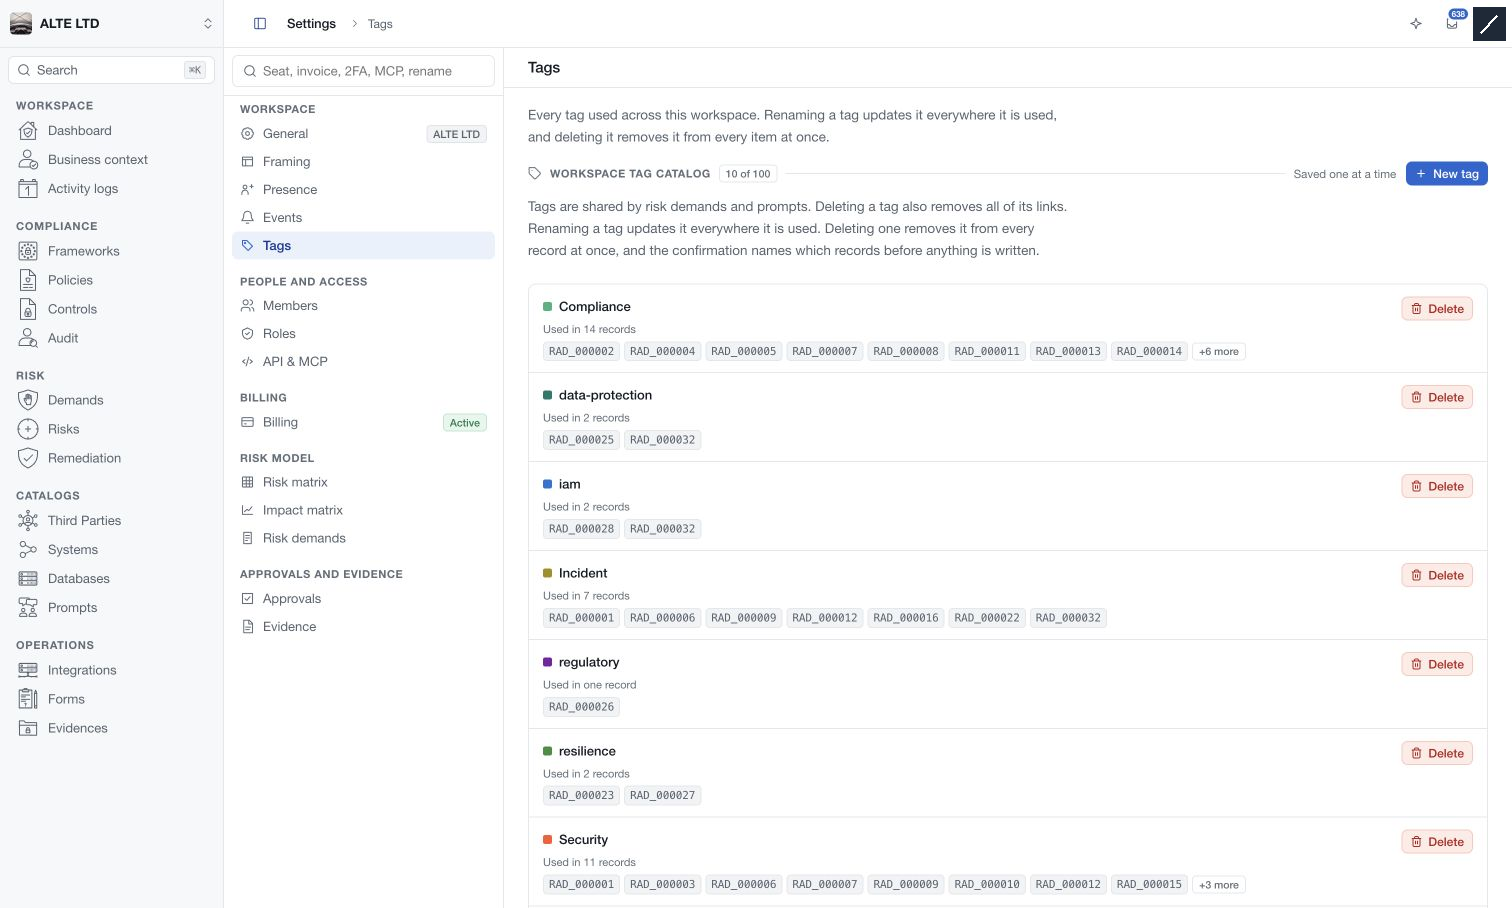Select Presence settings item

[363, 190]
